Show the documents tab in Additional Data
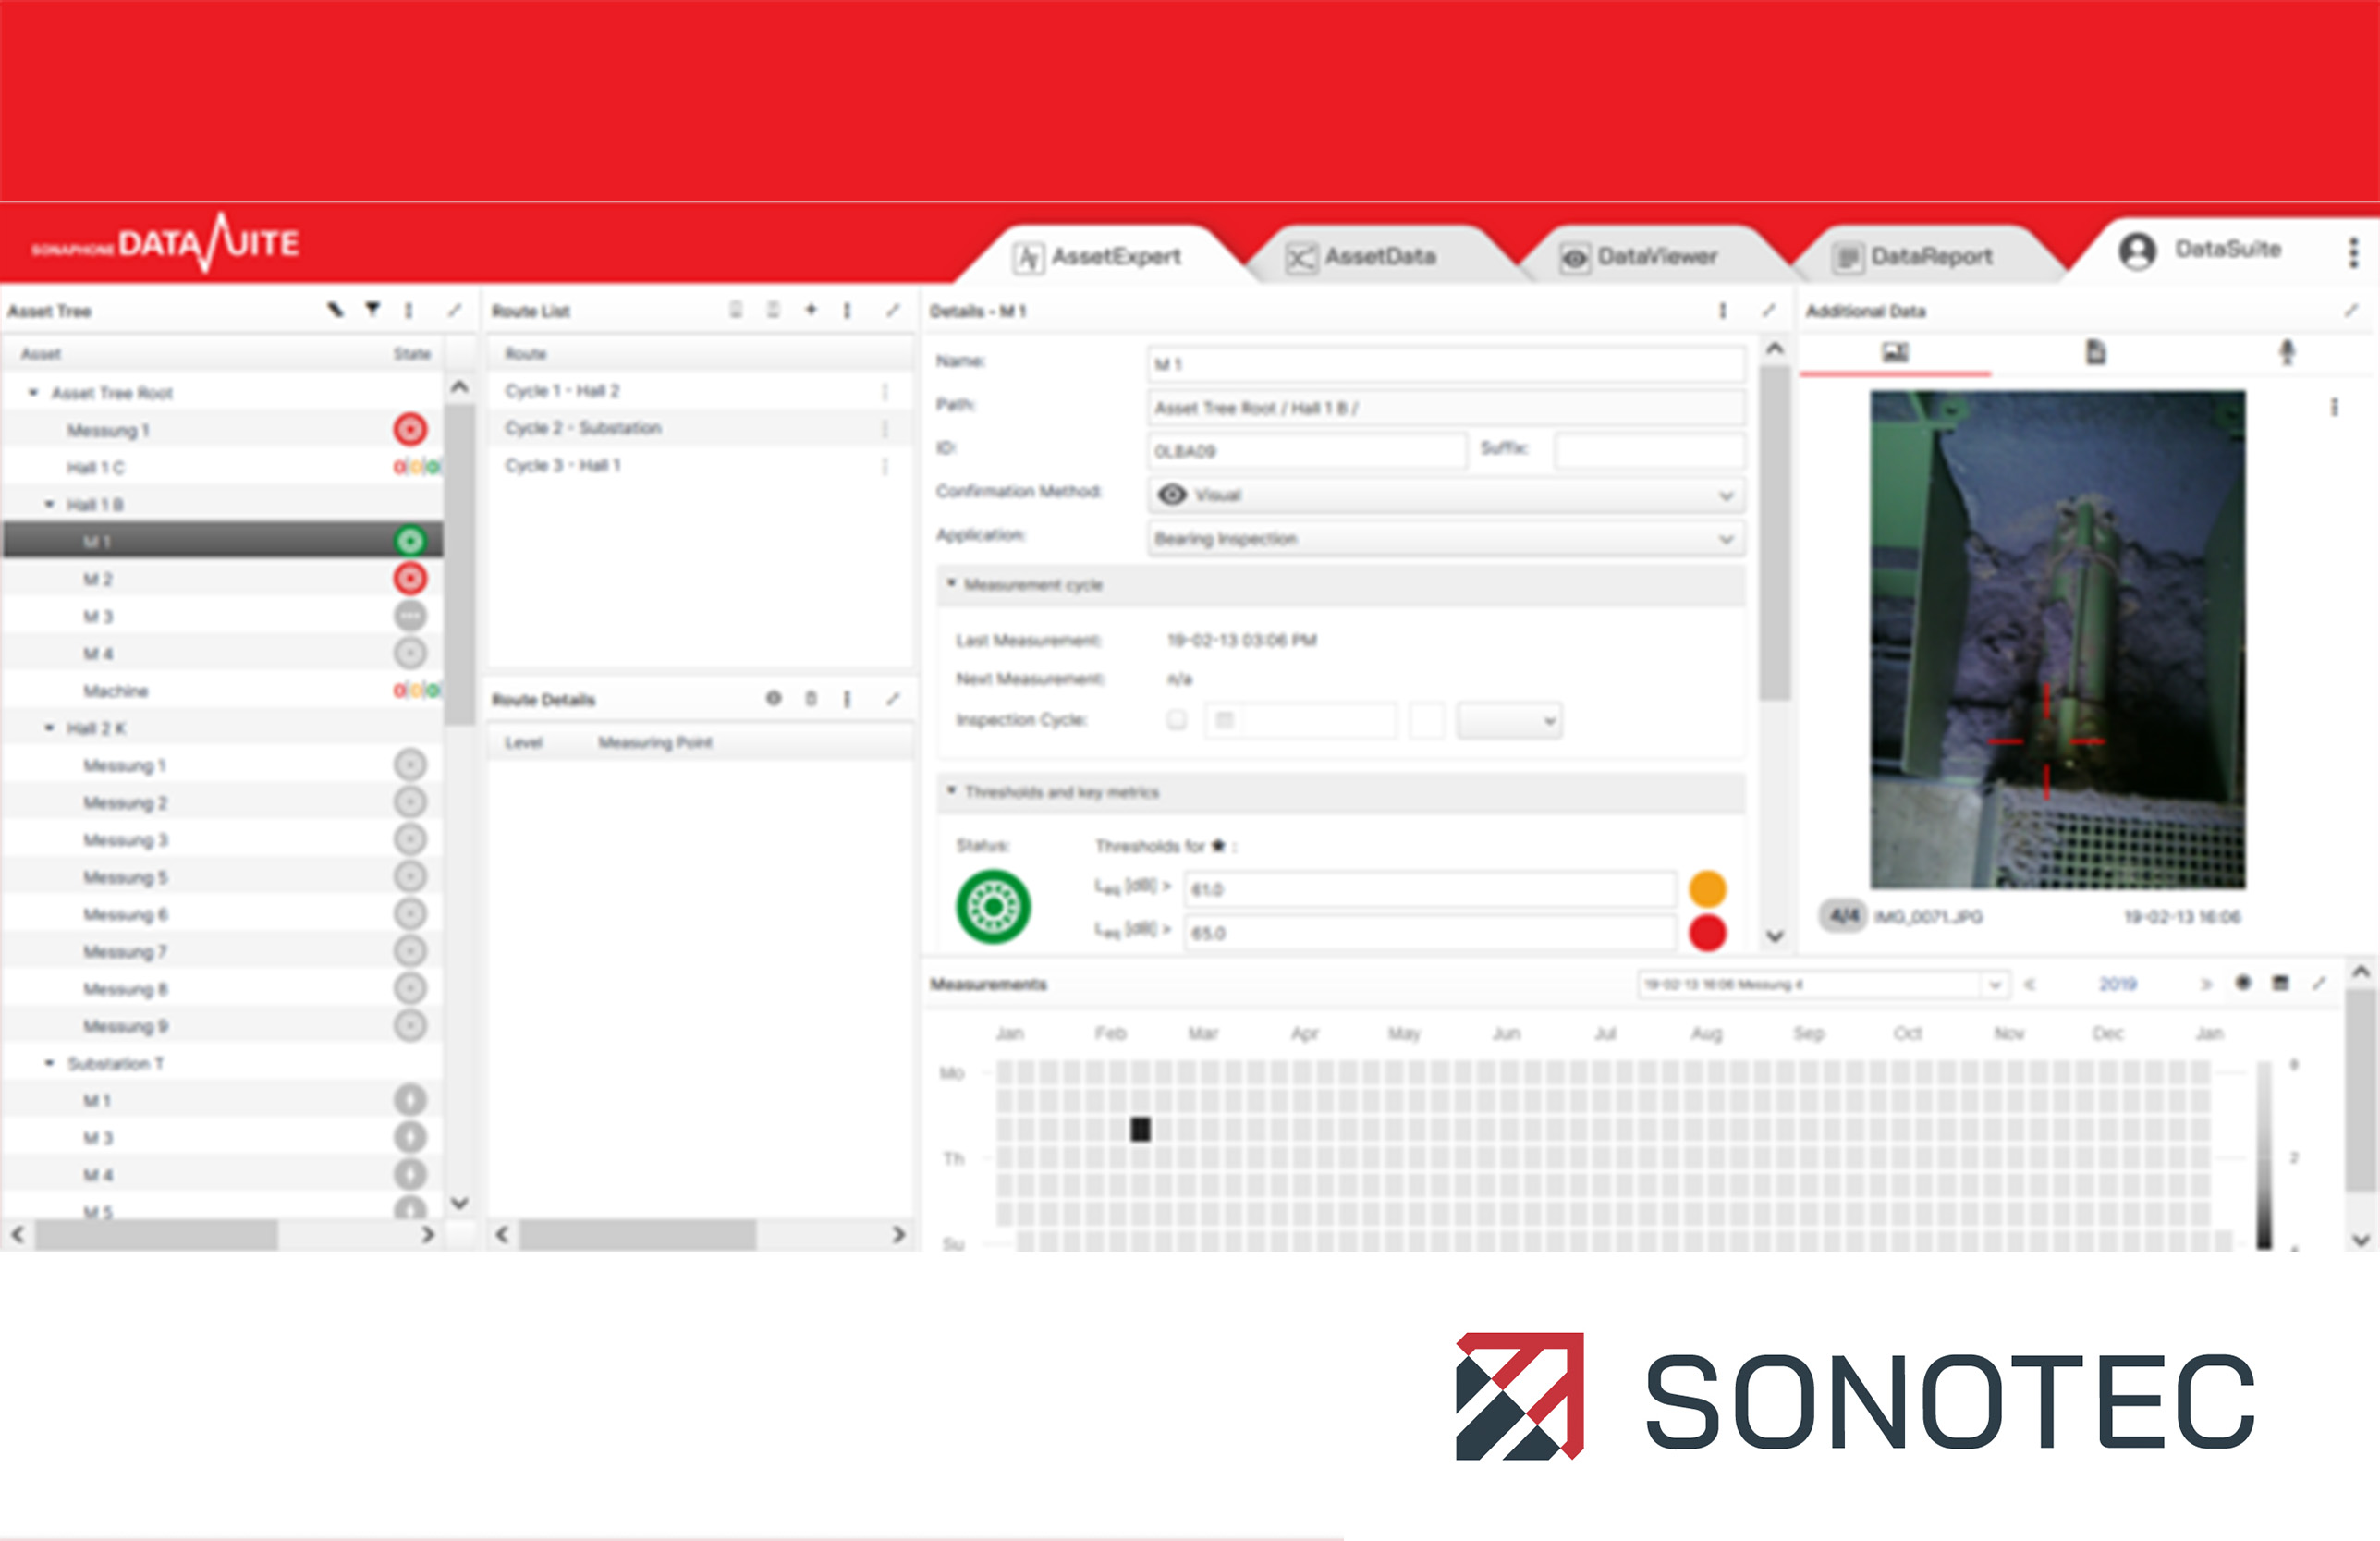This screenshot has height=1541, width=2380. coord(2095,352)
